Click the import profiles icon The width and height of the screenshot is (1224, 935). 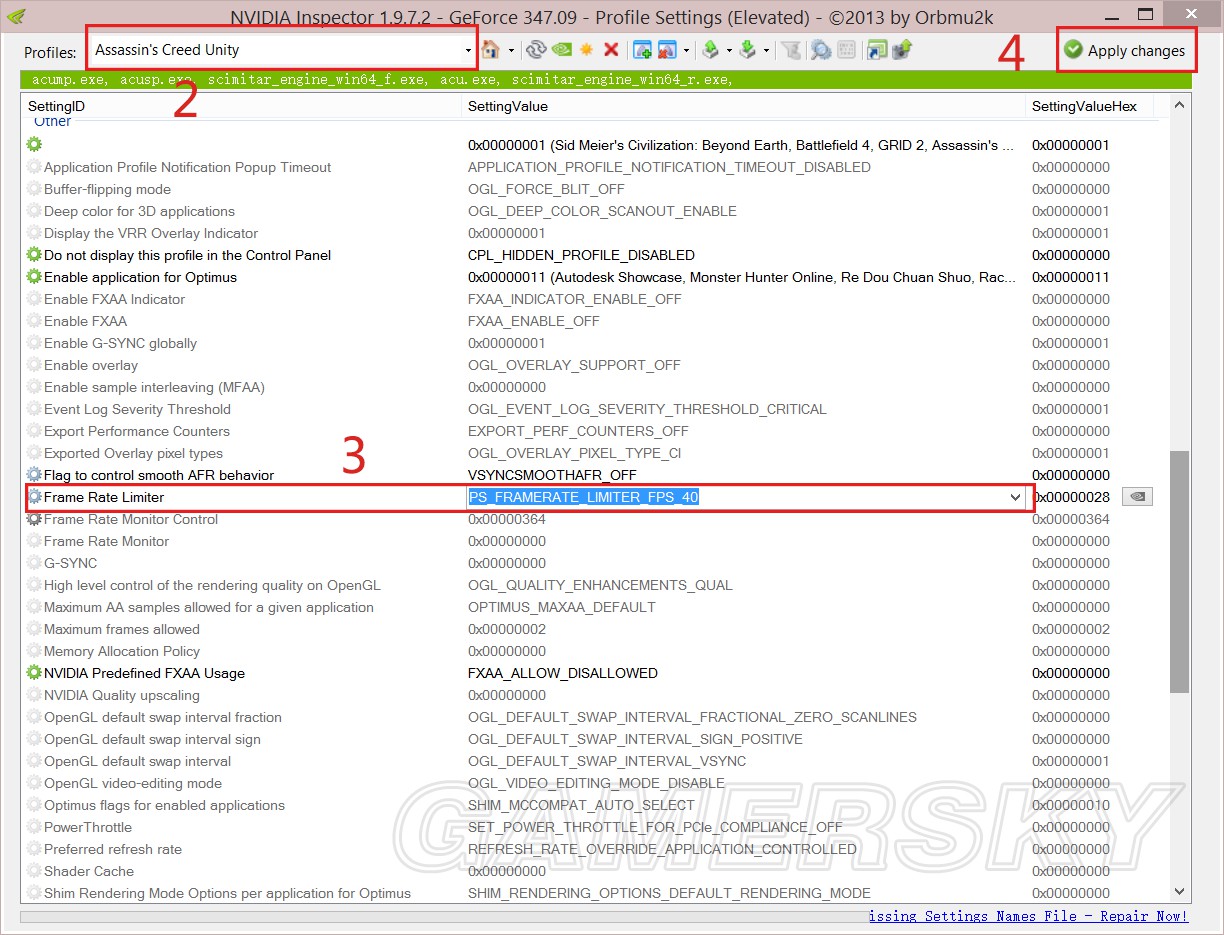coord(747,49)
